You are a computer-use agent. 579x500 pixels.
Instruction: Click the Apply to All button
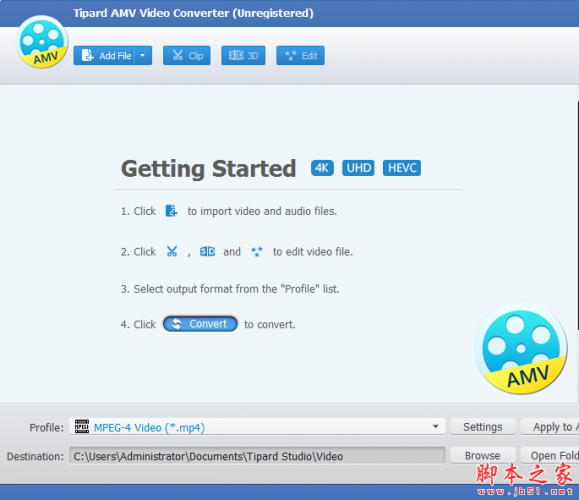[550, 427]
